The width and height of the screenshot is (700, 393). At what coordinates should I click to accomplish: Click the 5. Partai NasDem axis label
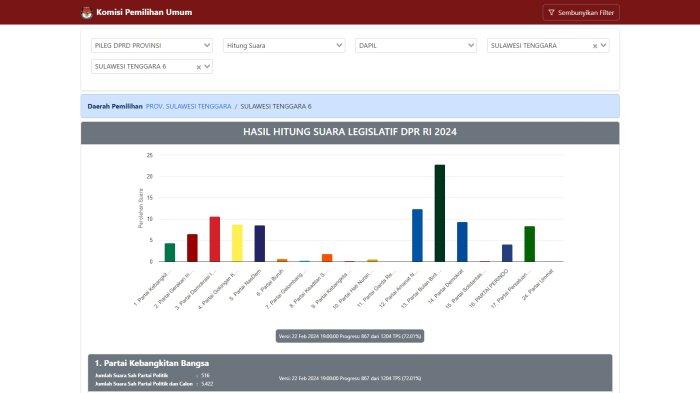tap(245, 284)
